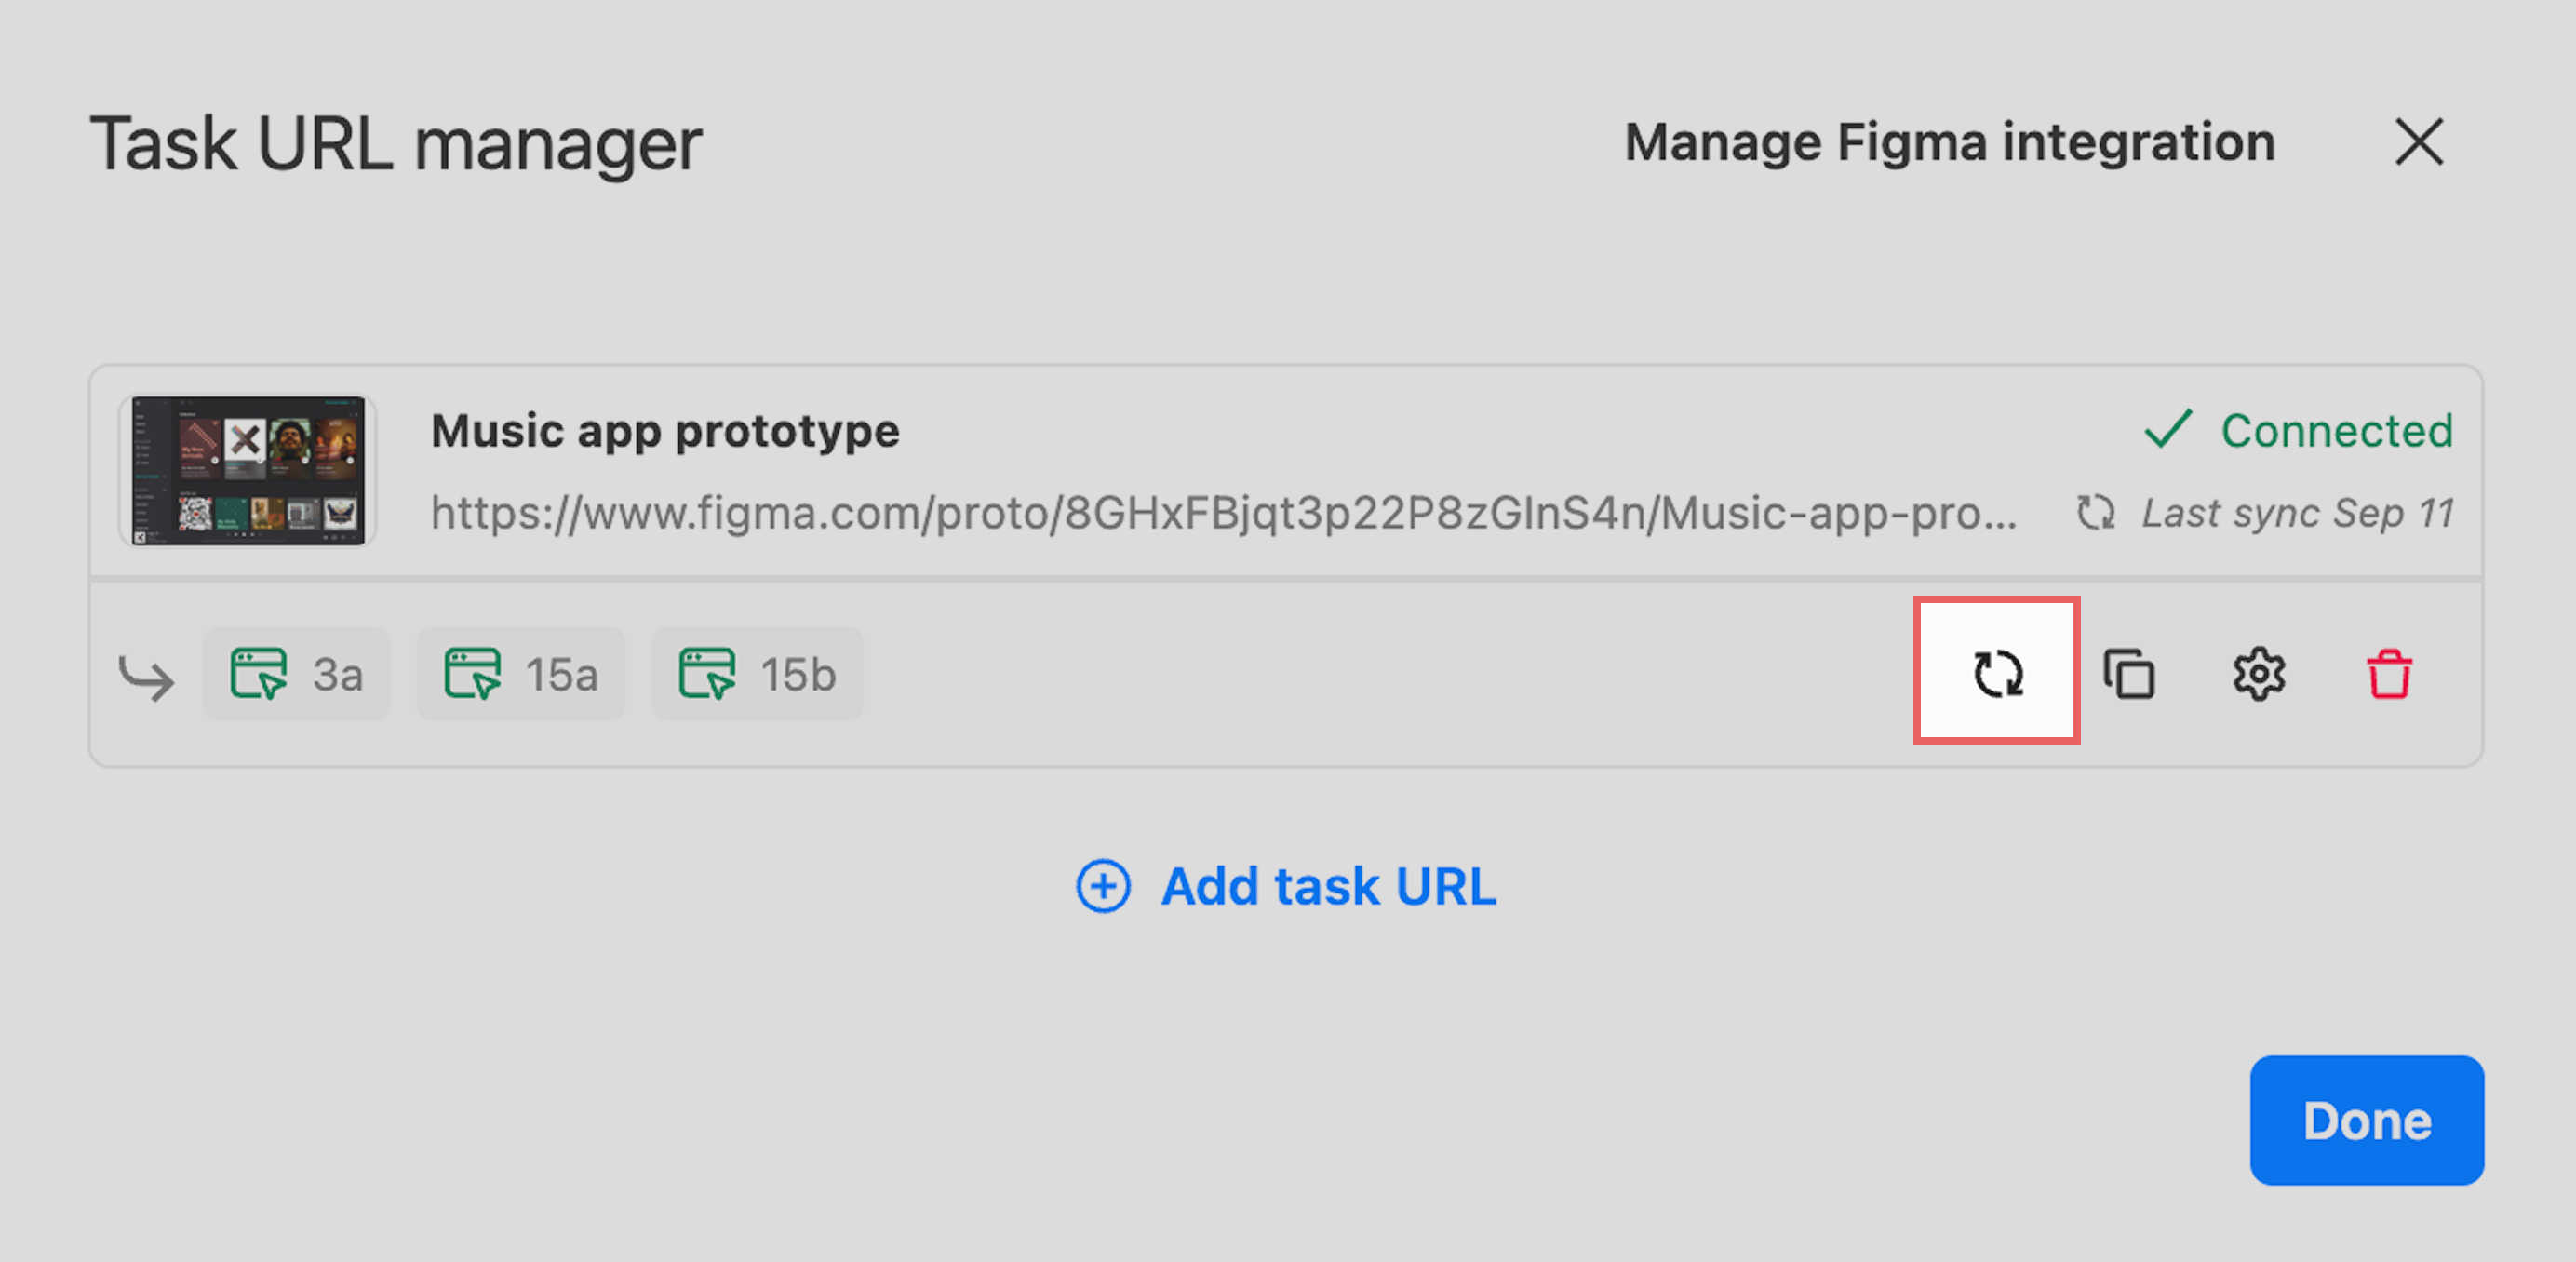Click the Connected status label
The image size is (2576, 1262).
[2336, 430]
